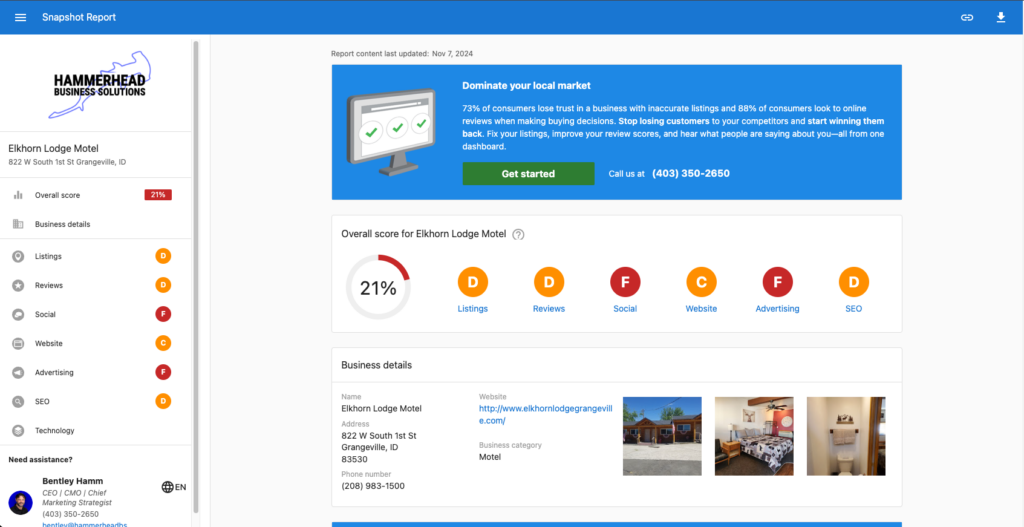Click the banner phone number (403) 350-2650
Image resolution: width=1024 pixels, height=527 pixels.
(x=691, y=174)
